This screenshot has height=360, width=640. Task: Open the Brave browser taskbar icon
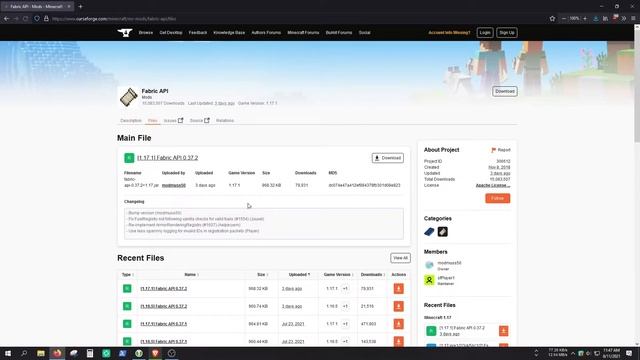155,353
